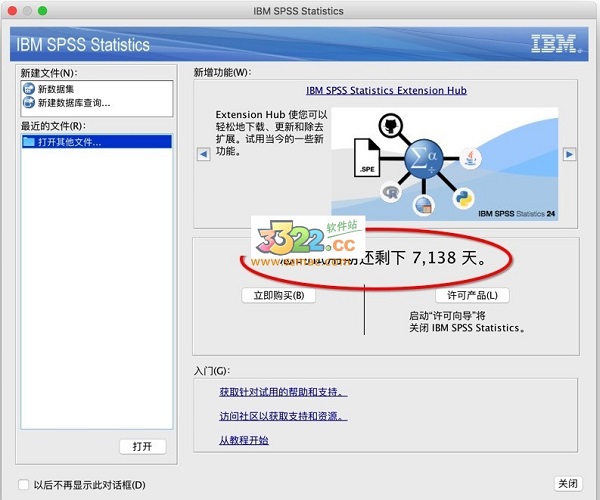This screenshot has width=600, height=500.
Task: Open 访问社区以获取支持和资源 link
Action: tap(283, 416)
